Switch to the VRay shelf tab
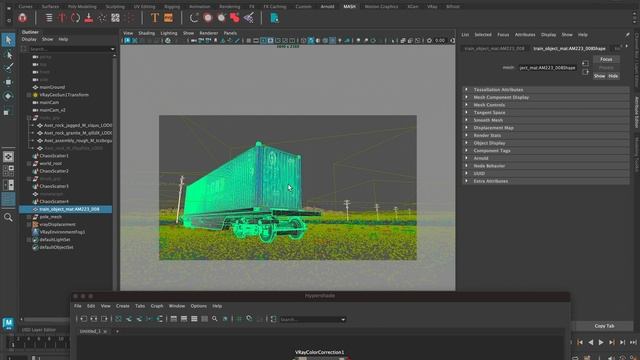 pyautogui.click(x=432, y=7)
